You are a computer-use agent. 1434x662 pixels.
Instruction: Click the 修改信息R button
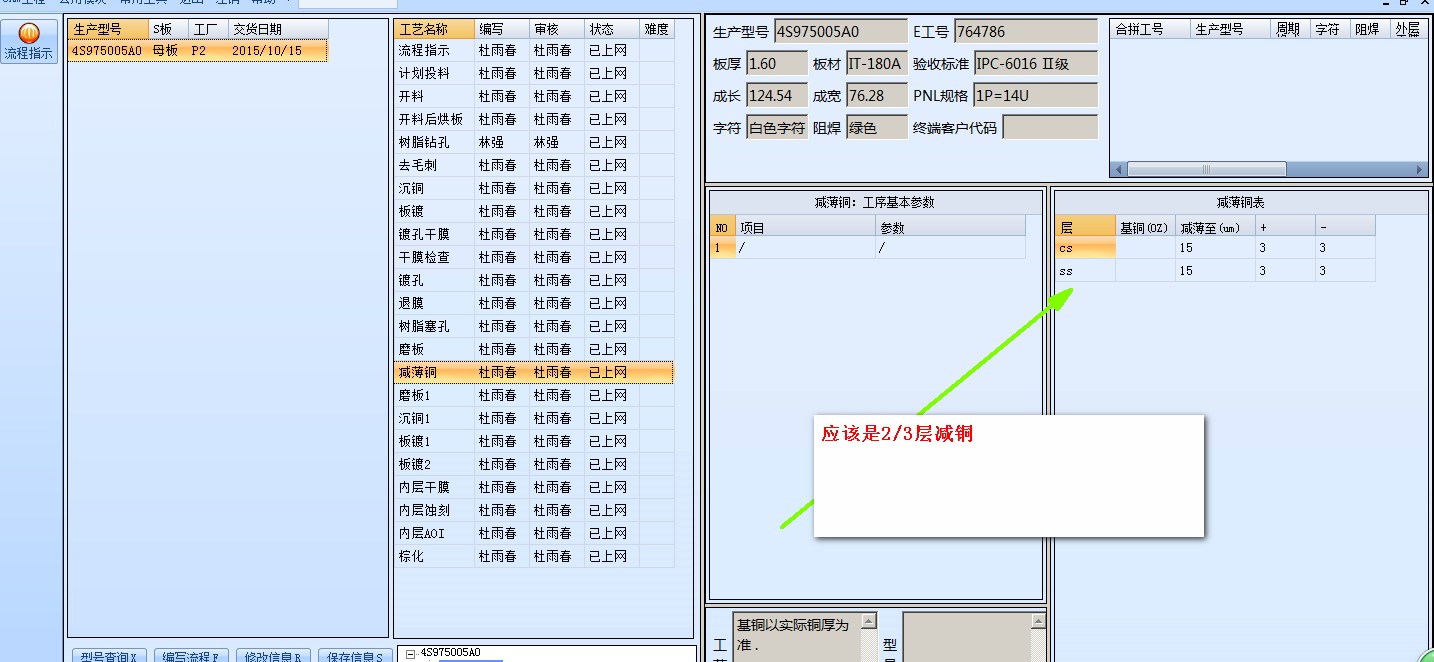pos(273,656)
